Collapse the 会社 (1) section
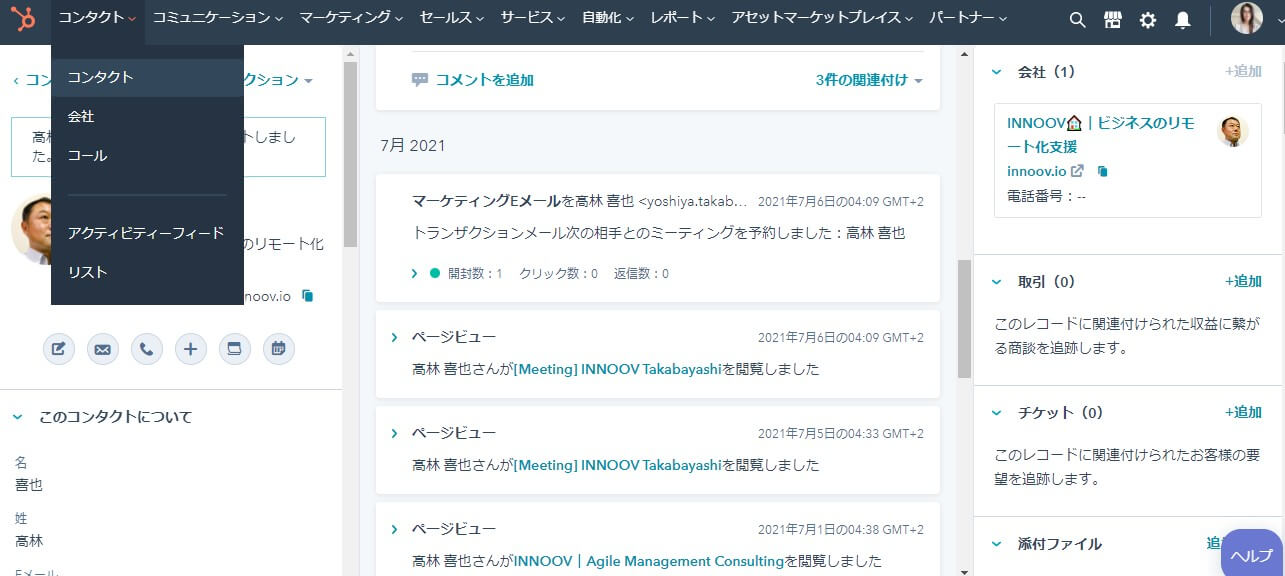Screen dimensions: 1285x576 996,72
